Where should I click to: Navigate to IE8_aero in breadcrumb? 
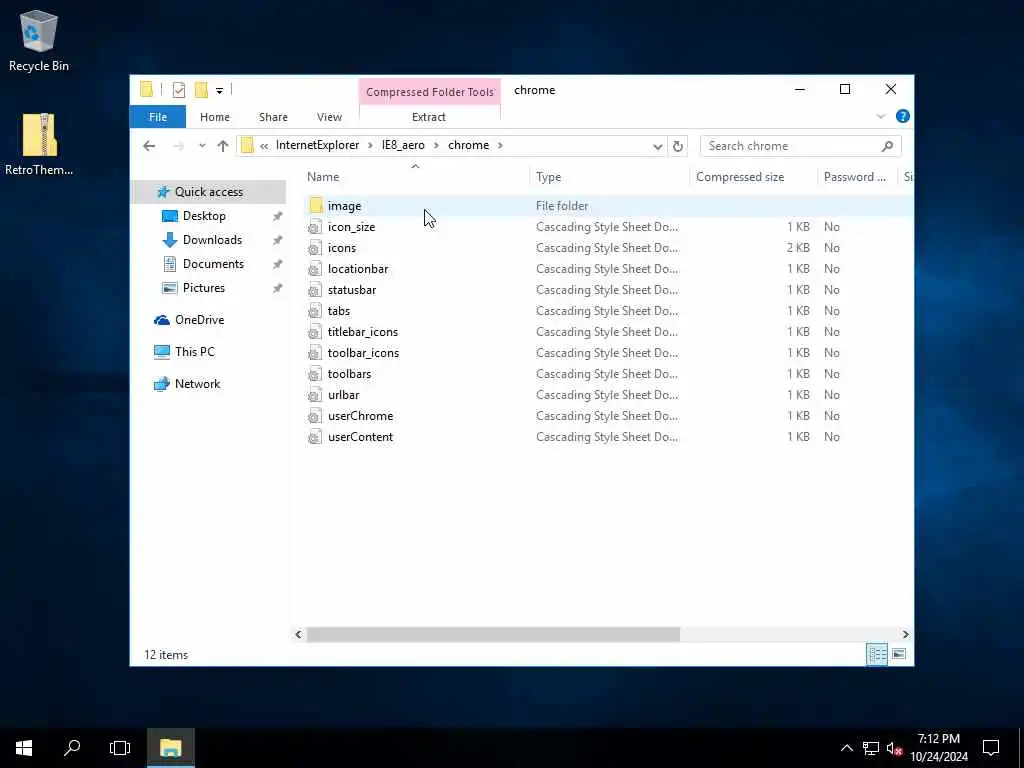(x=403, y=145)
